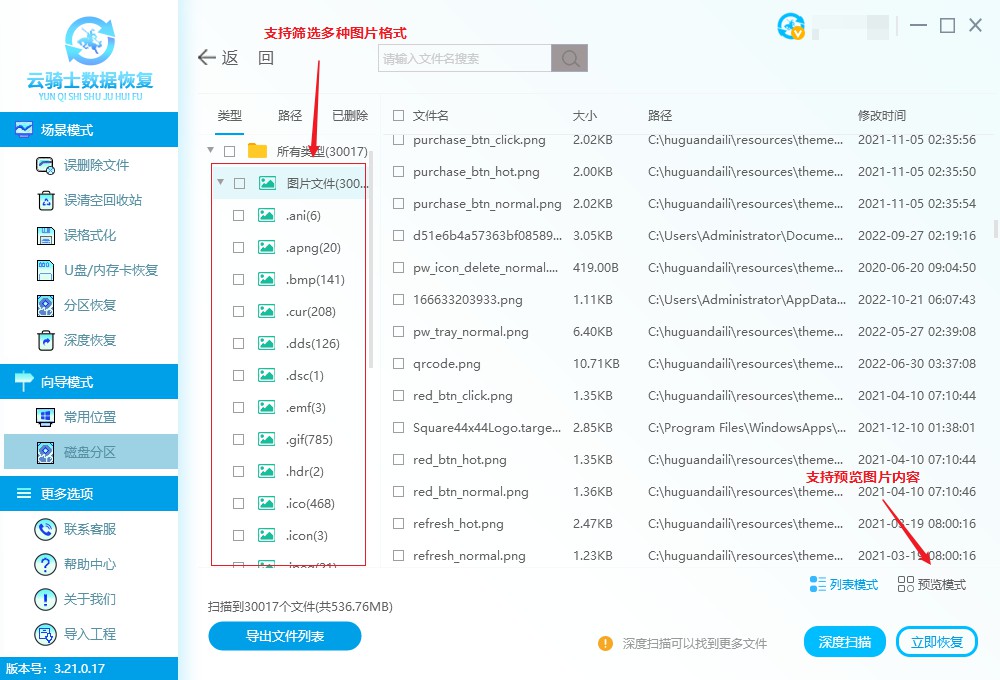Check the .bmp(141) file type checkbox
Viewport: 1000px width, 680px height.
pyautogui.click(x=238, y=279)
